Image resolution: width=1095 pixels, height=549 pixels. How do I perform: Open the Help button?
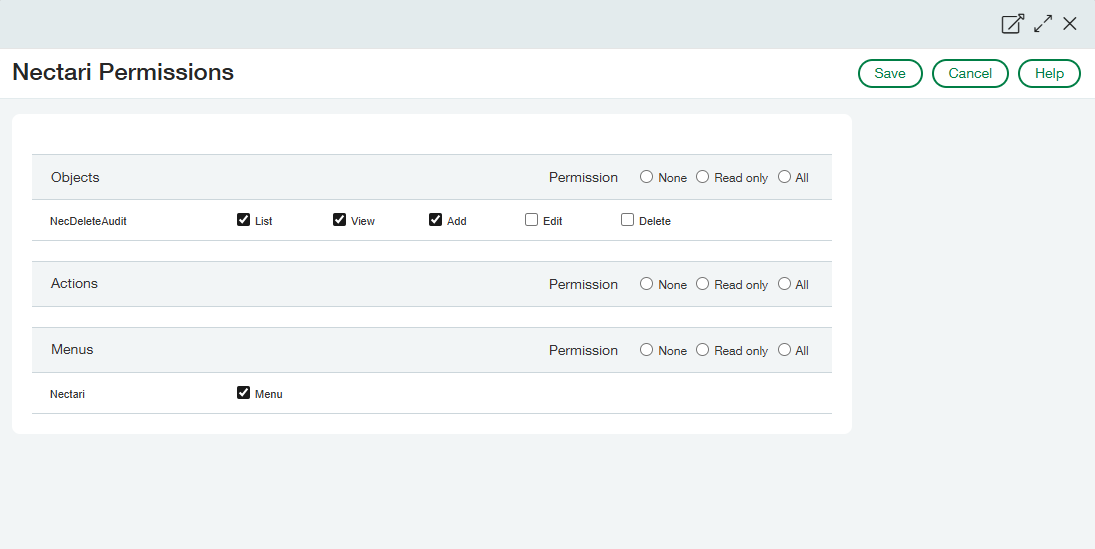(x=1049, y=73)
